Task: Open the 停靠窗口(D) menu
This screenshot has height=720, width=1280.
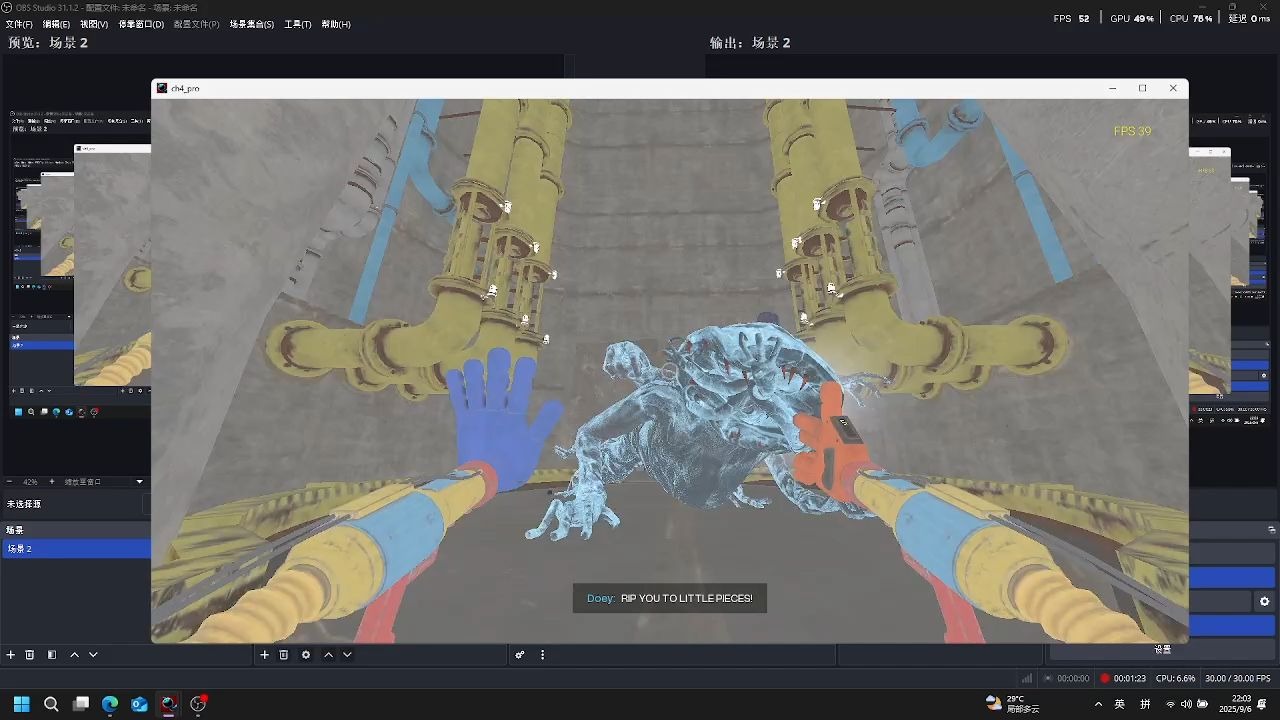Action: coord(141,24)
